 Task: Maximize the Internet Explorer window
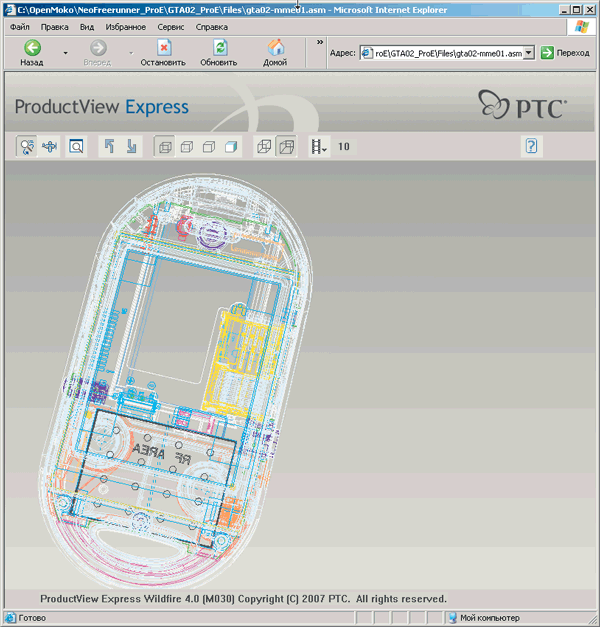[576, 10]
